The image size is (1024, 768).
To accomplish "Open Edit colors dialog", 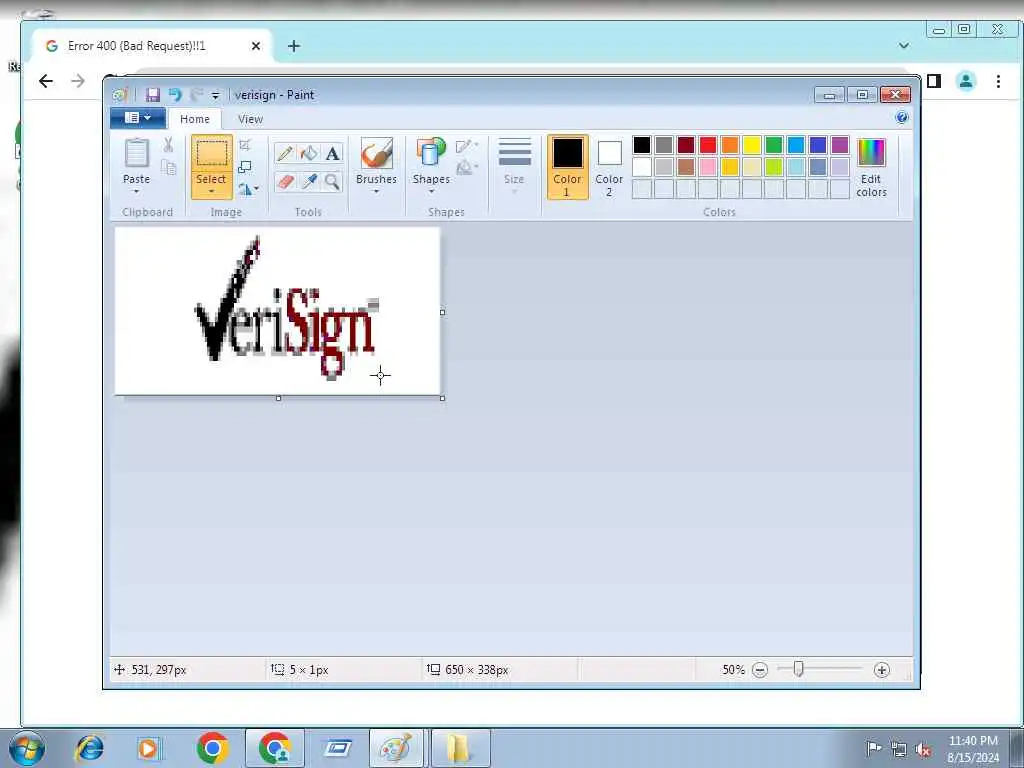I will [x=871, y=167].
